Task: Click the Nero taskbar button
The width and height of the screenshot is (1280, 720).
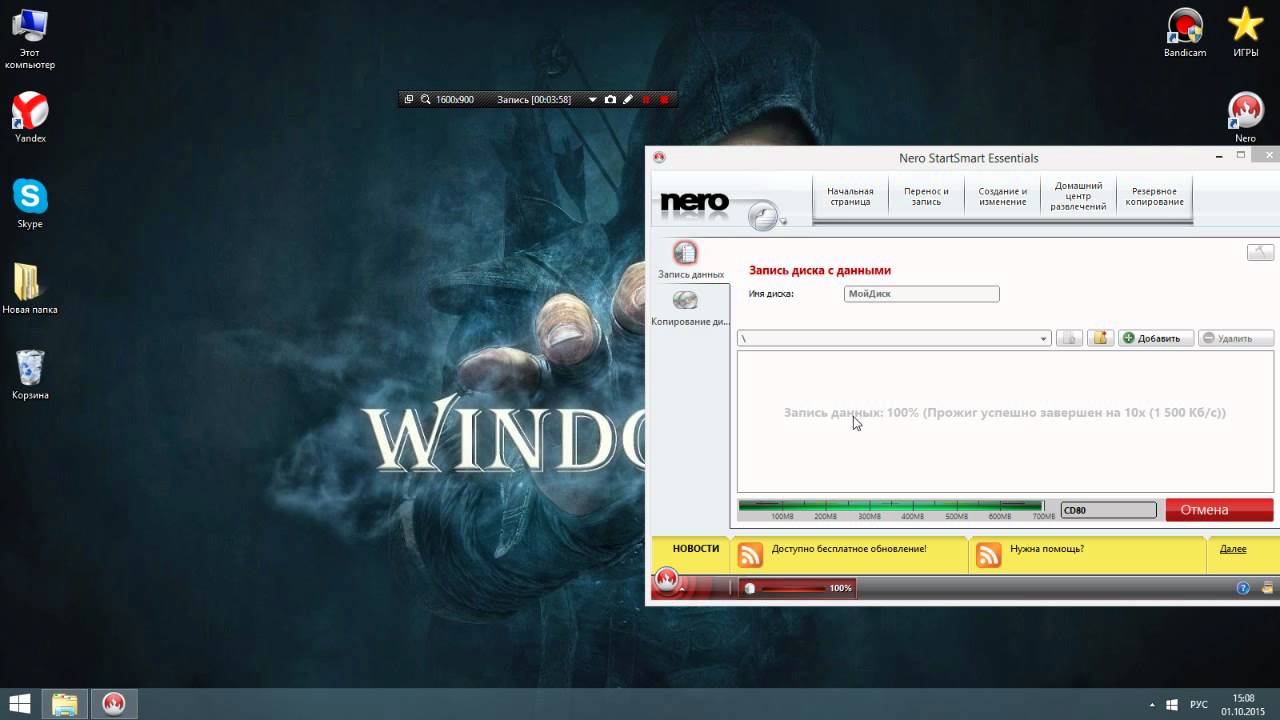Action: [113, 704]
